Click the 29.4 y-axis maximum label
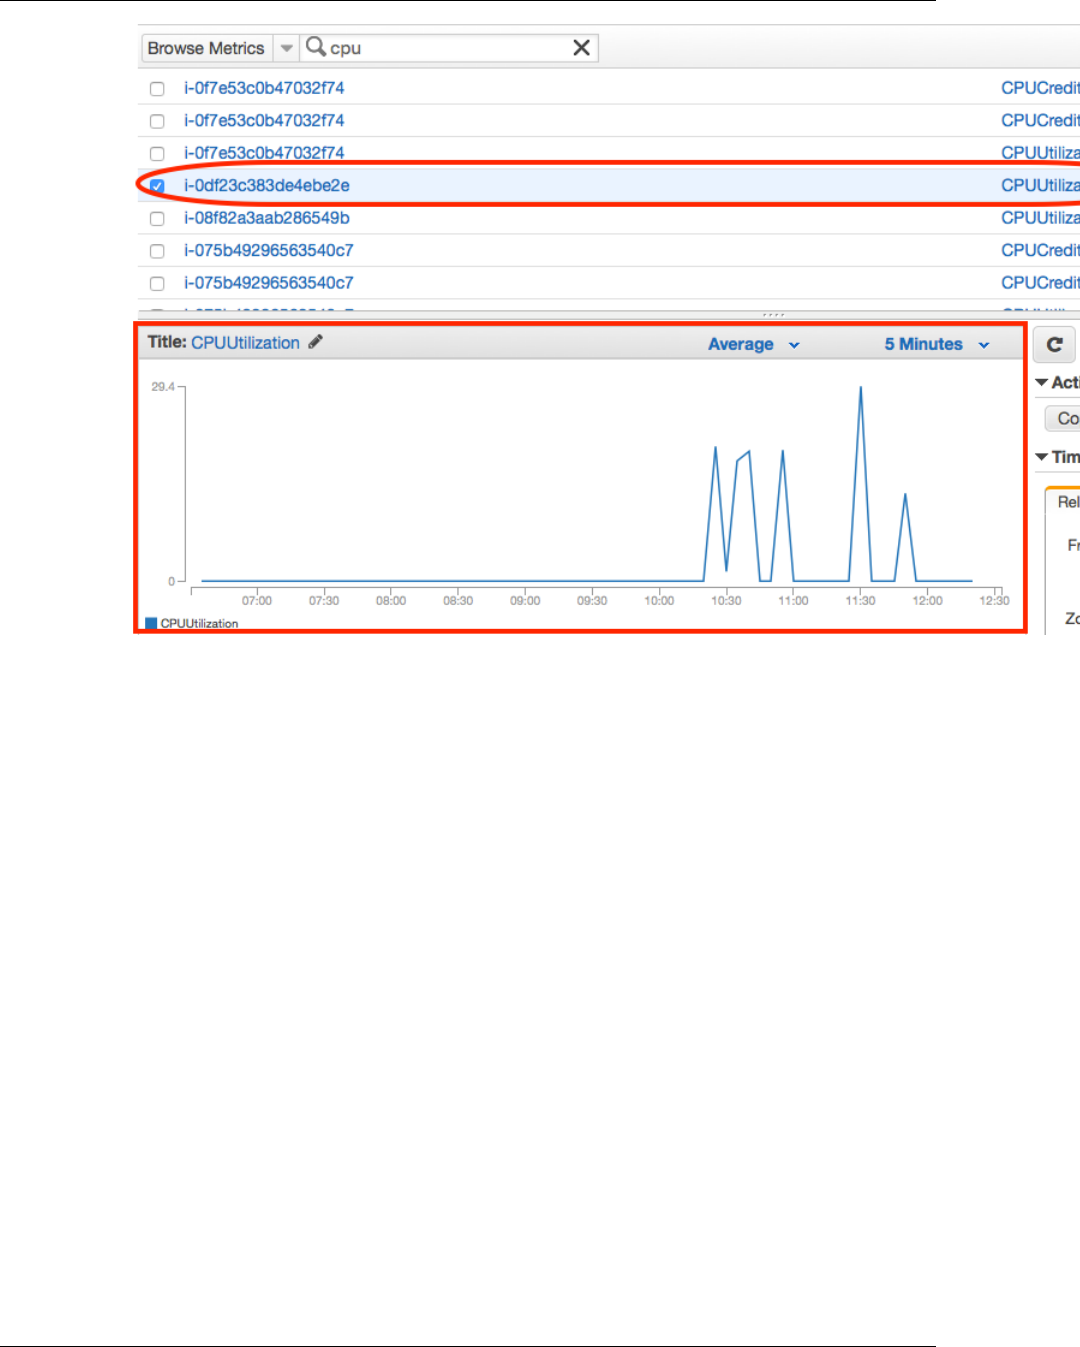1080x1347 pixels. [x=163, y=386]
